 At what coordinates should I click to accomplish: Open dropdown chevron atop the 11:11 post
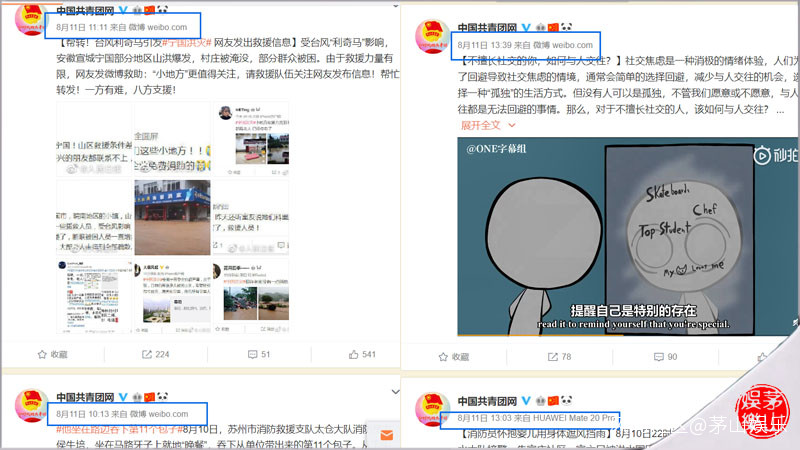395,6
